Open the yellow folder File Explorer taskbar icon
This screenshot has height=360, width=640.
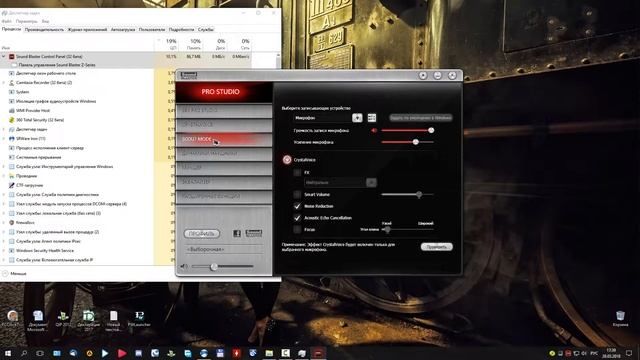pos(269,353)
